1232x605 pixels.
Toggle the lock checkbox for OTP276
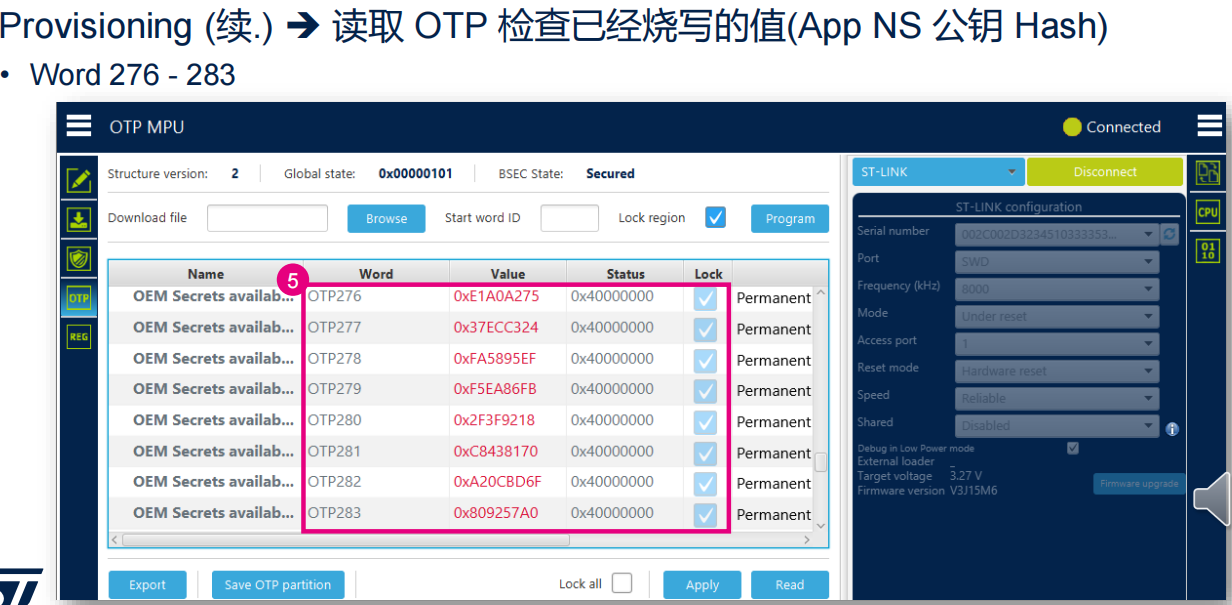coord(705,298)
